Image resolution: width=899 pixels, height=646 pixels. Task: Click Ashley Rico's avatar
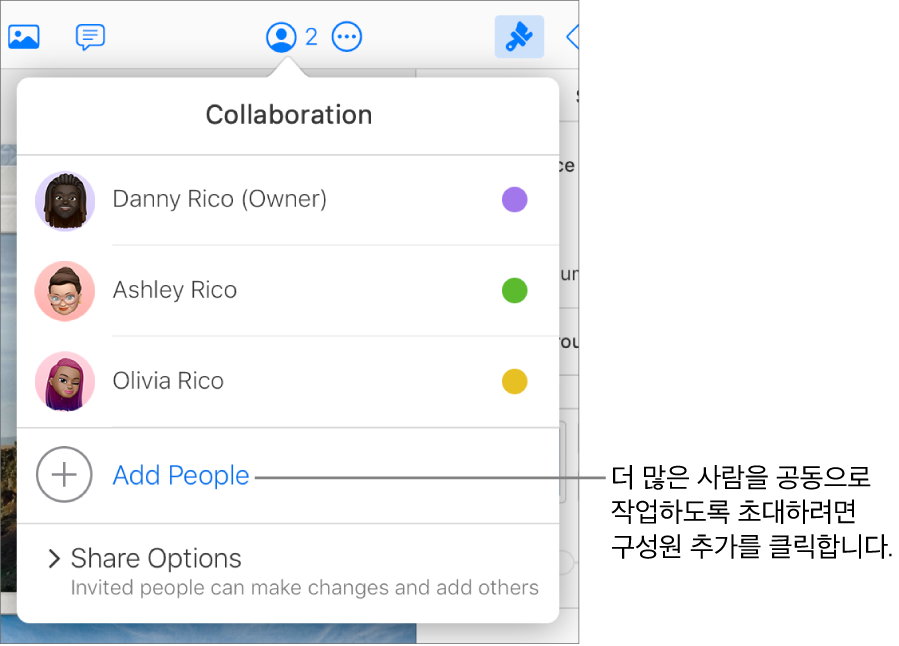65,291
